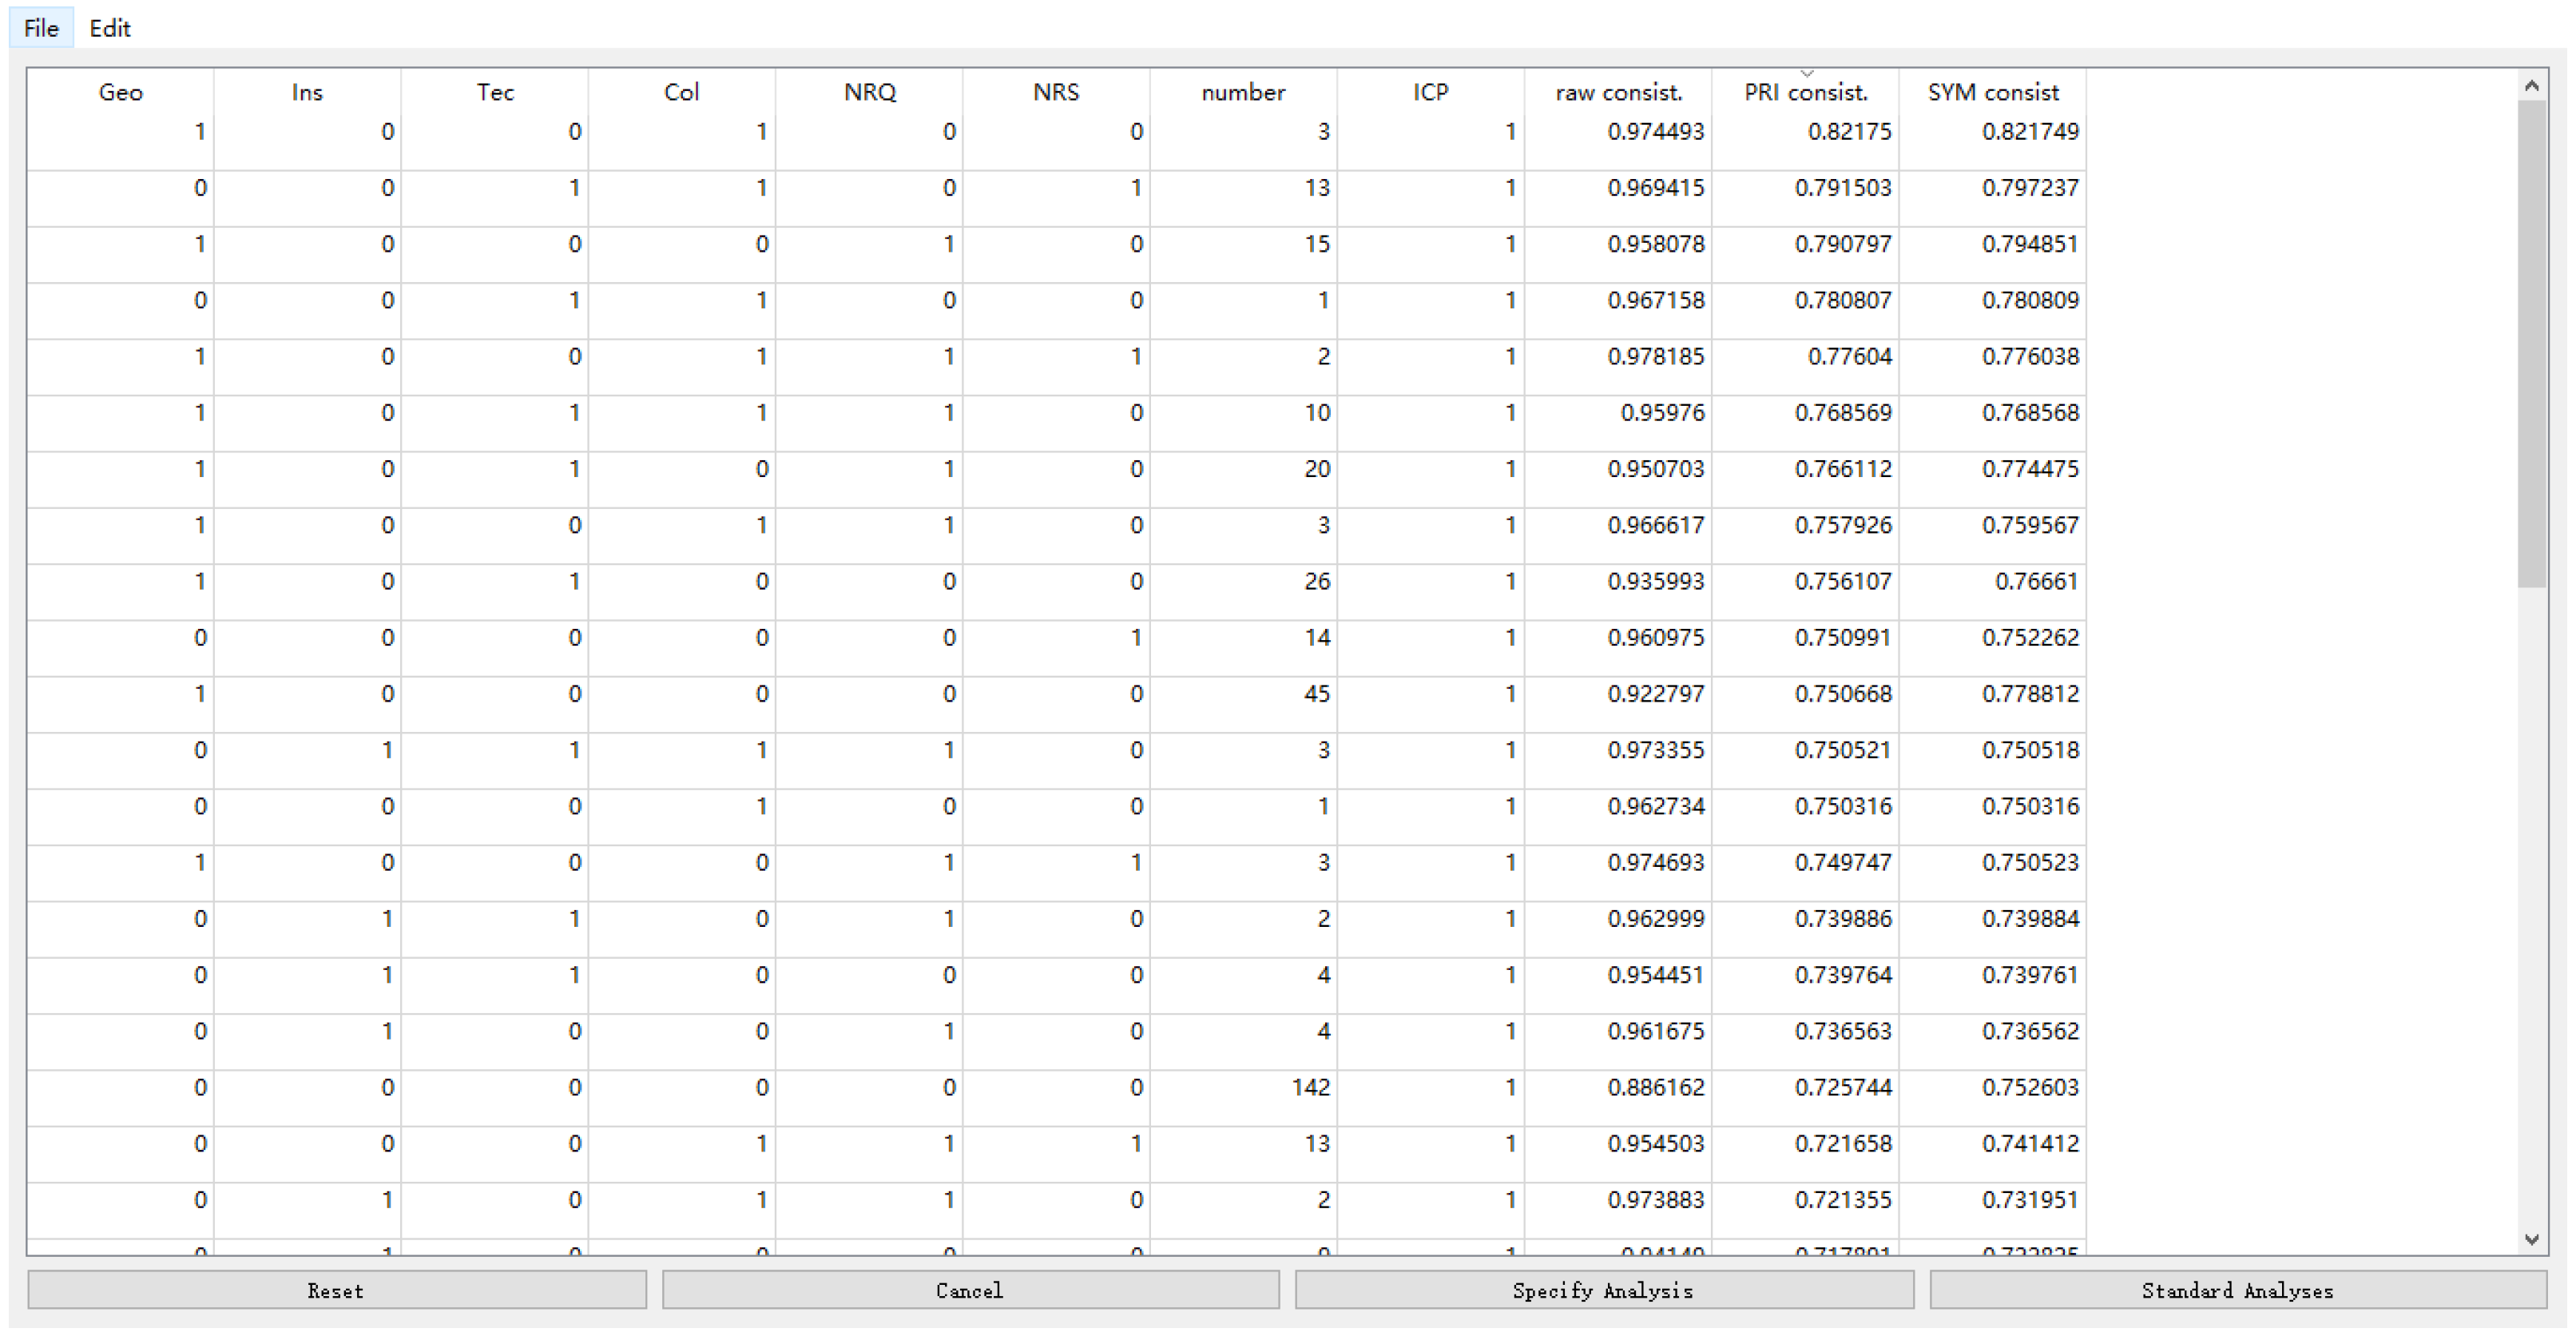
Task: Click the ICP column header
Action: [1430, 92]
